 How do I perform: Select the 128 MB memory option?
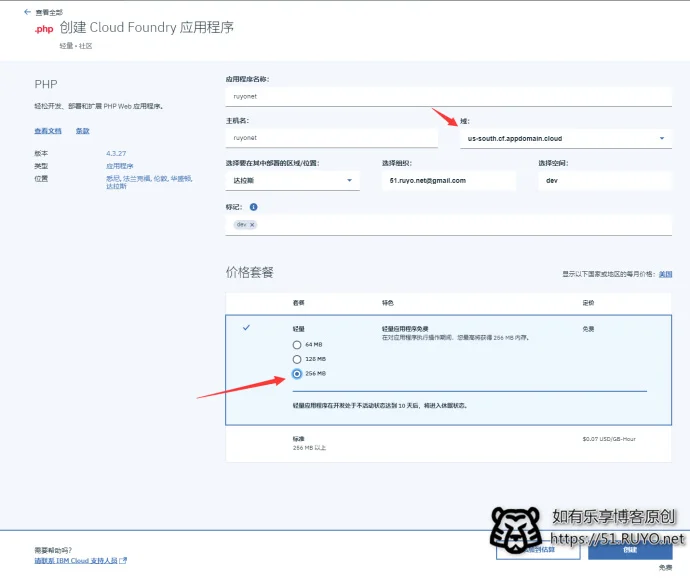(x=297, y=359)
